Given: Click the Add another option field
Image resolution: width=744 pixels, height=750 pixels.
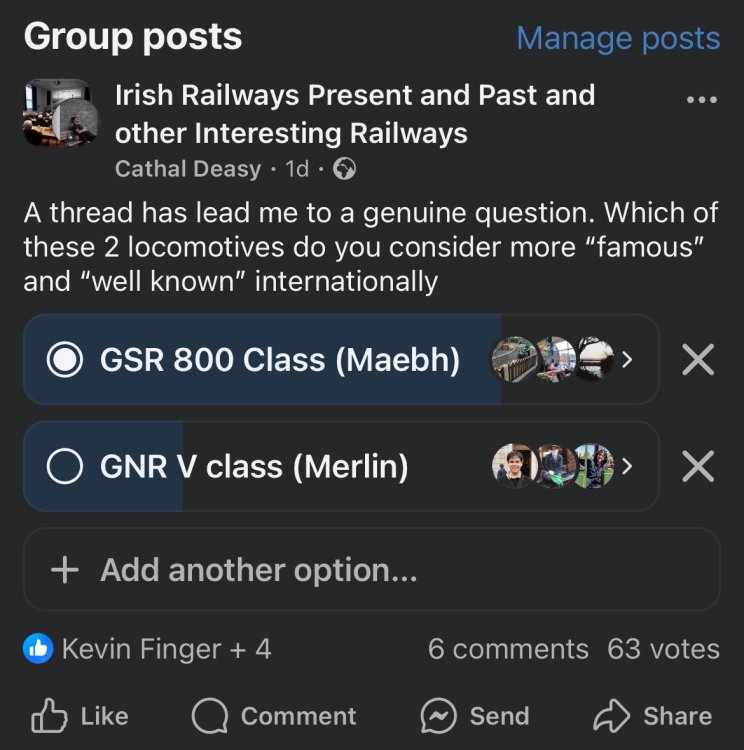Looking at the screenshot, I should pyautogui.click(x=371, y=570).
